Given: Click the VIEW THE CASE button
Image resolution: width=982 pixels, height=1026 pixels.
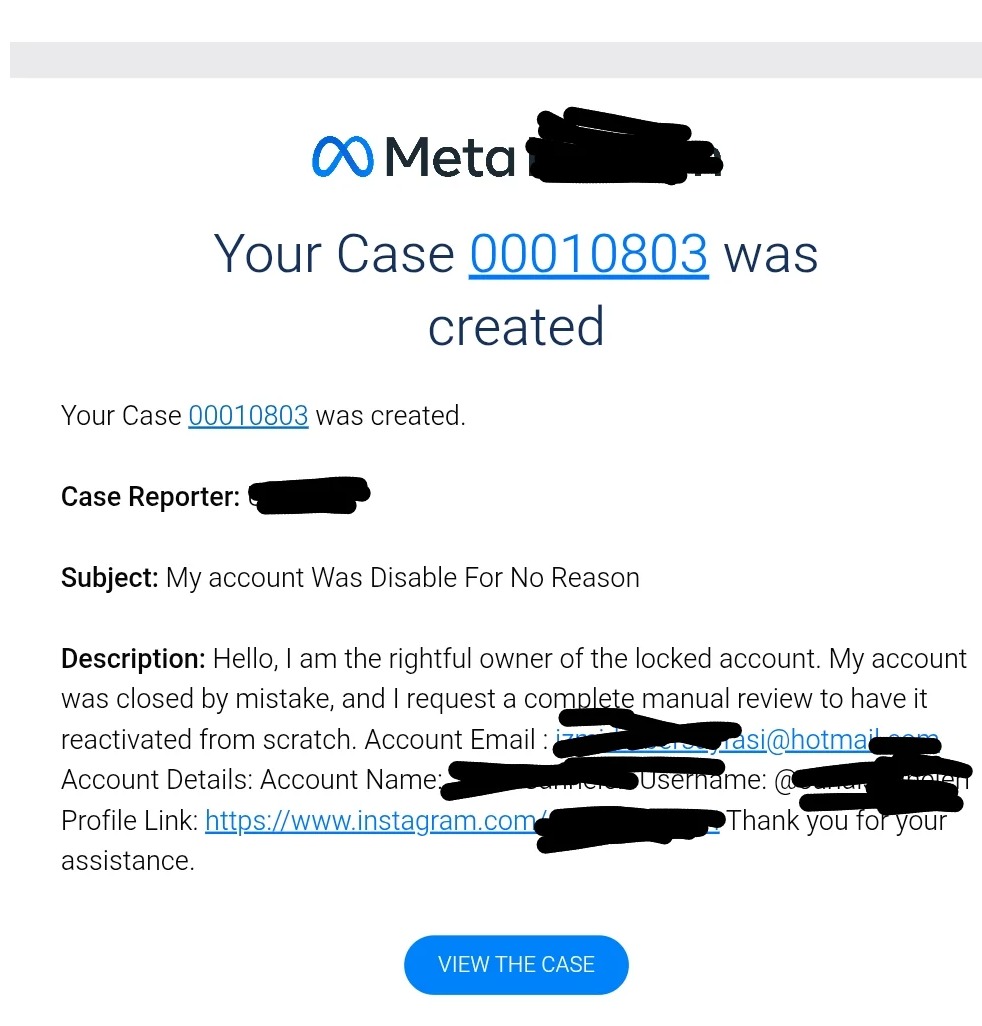Looking at the screenshot, I should [516, 964].
